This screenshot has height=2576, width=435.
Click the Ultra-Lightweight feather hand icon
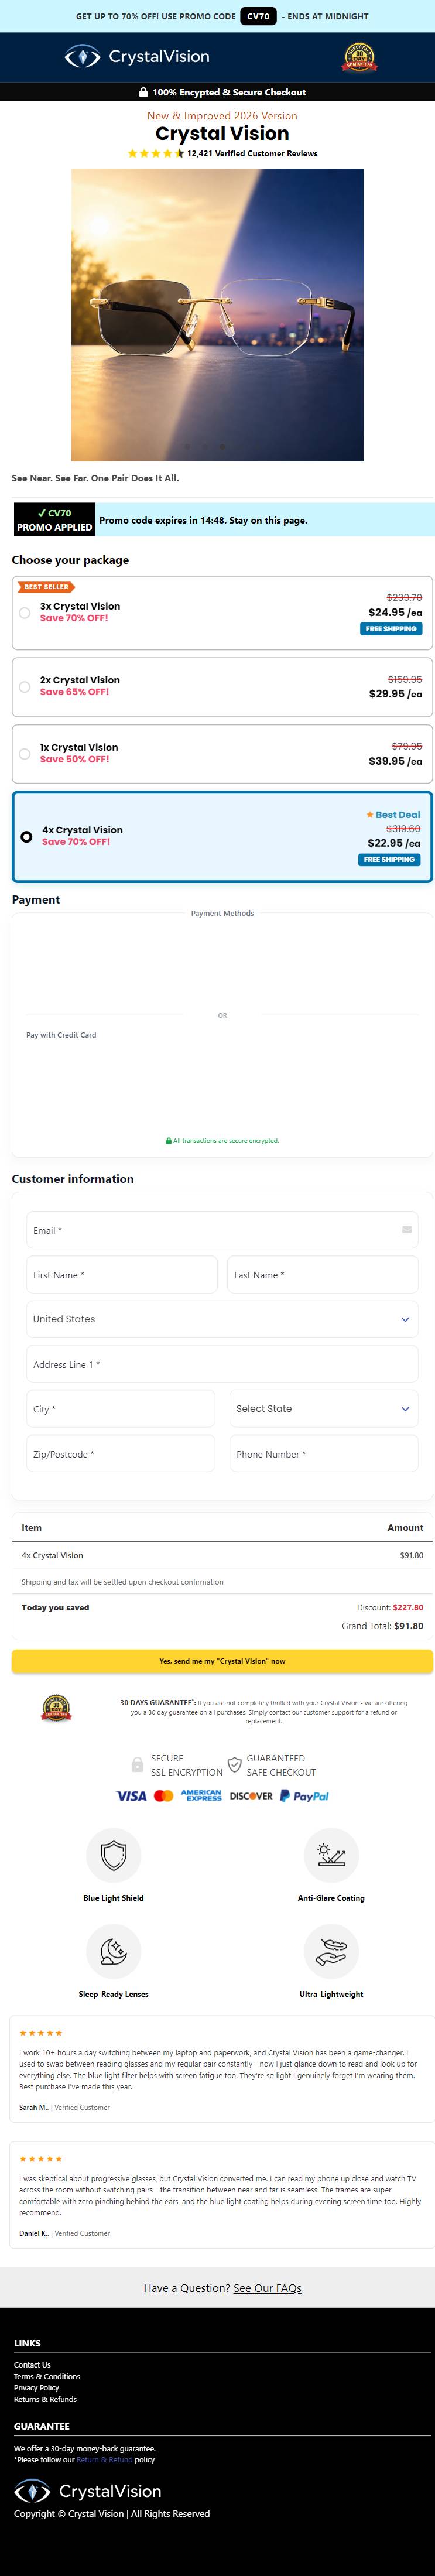[331, 1951]
